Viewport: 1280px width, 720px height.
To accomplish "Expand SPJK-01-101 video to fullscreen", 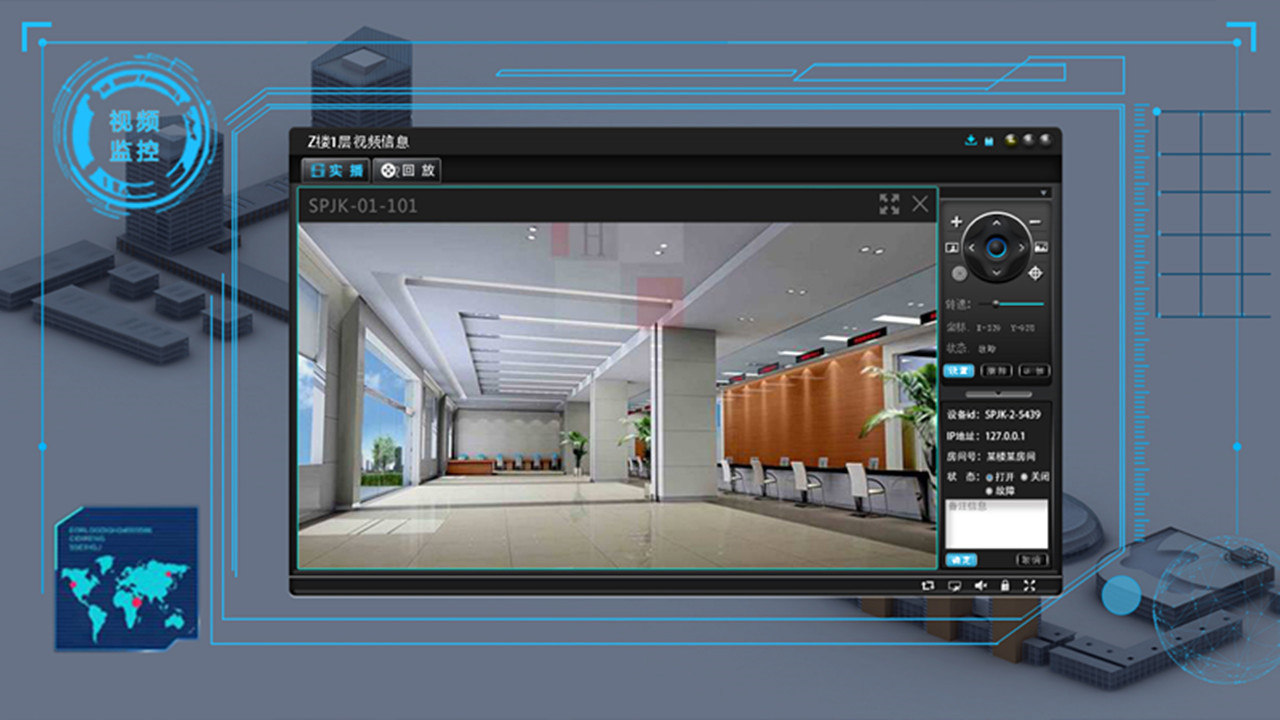I will coord(889,204).
